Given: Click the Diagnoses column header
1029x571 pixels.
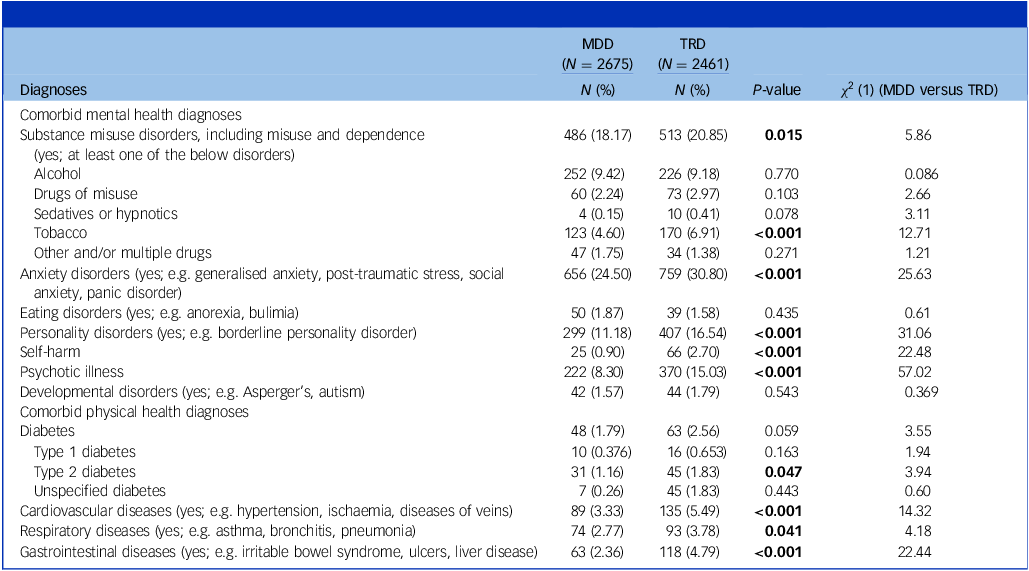Looking at the screenshot, I should [53, 90].
